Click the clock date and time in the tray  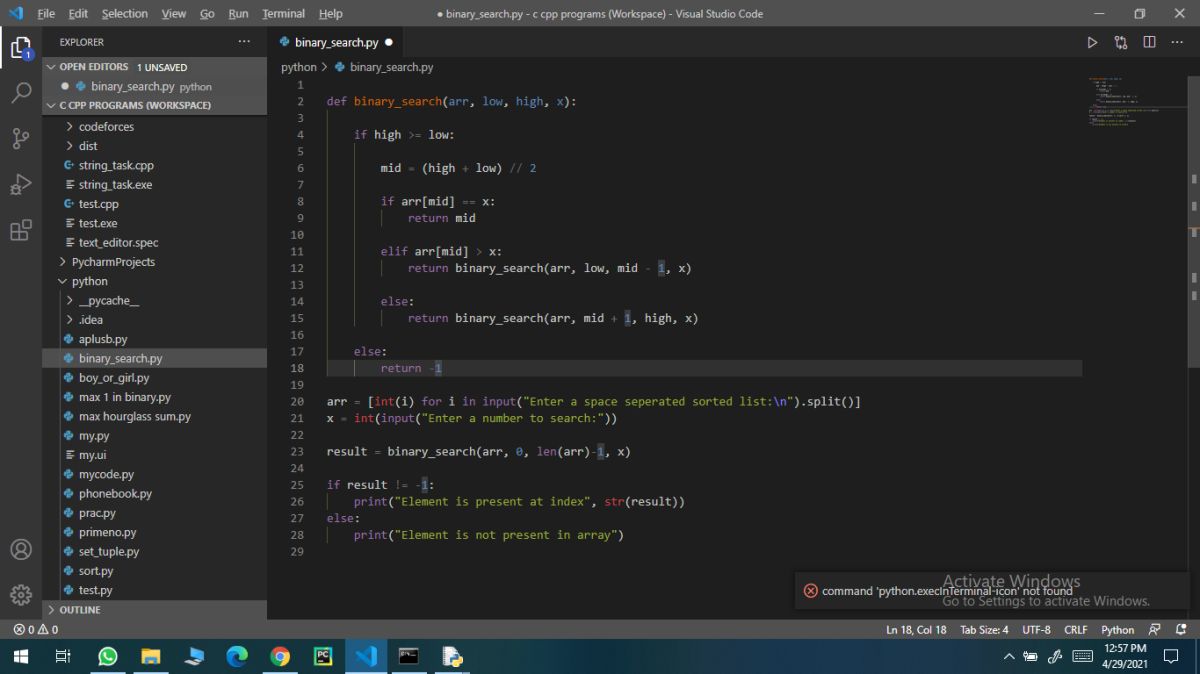pyautogui.click(x=1124, y=656)
